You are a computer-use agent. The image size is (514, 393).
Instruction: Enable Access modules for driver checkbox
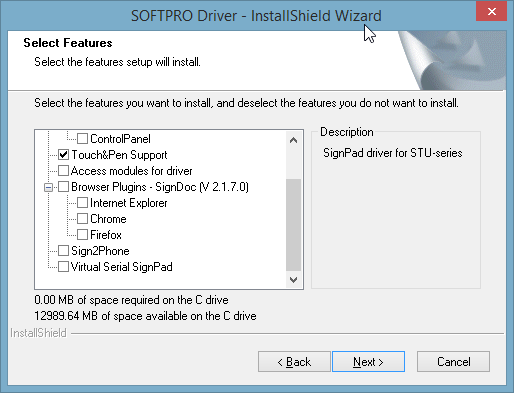[63, 171]
